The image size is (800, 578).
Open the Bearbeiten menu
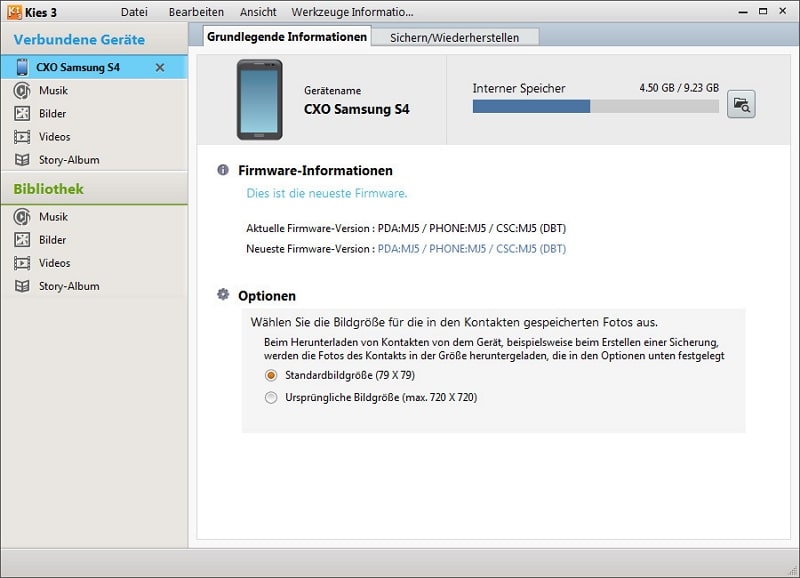[x=196, y=12]
